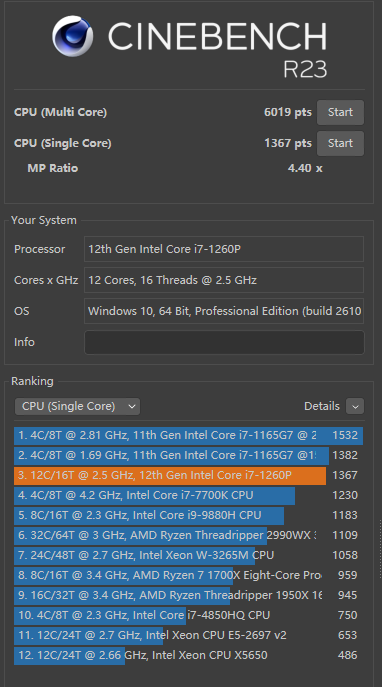Screen dimensions: 382x687
Task: Select the Ryzen 7 1700X ranking entry
Action: 188,575
